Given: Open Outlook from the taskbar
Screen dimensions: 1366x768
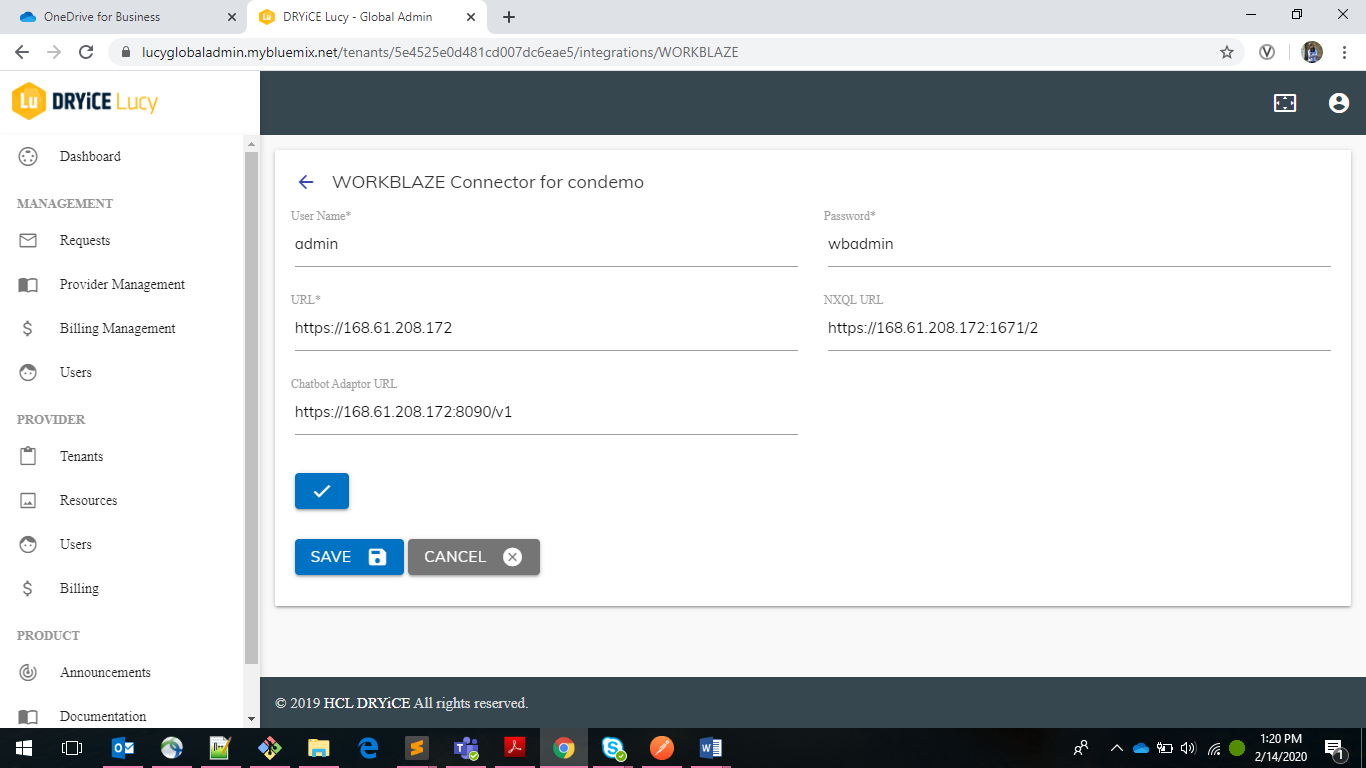Looking at the screenshot, I should click(x=124, y=747).
